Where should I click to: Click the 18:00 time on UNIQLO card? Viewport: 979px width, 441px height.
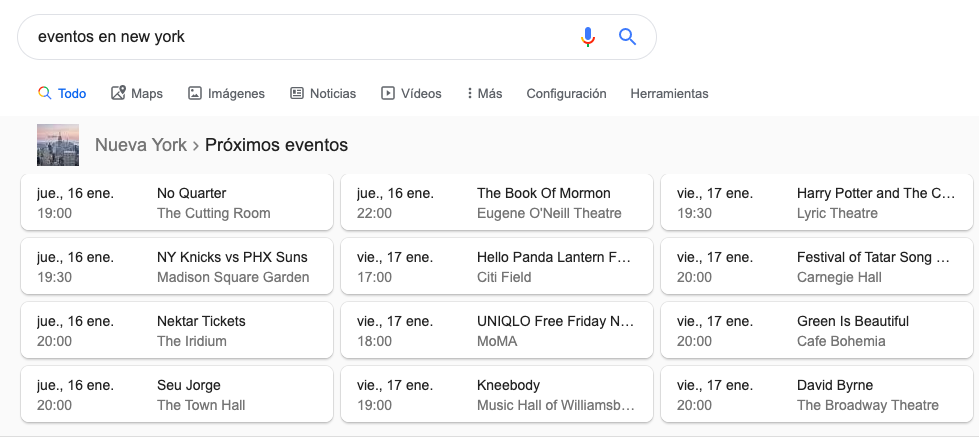pos(375,341)
